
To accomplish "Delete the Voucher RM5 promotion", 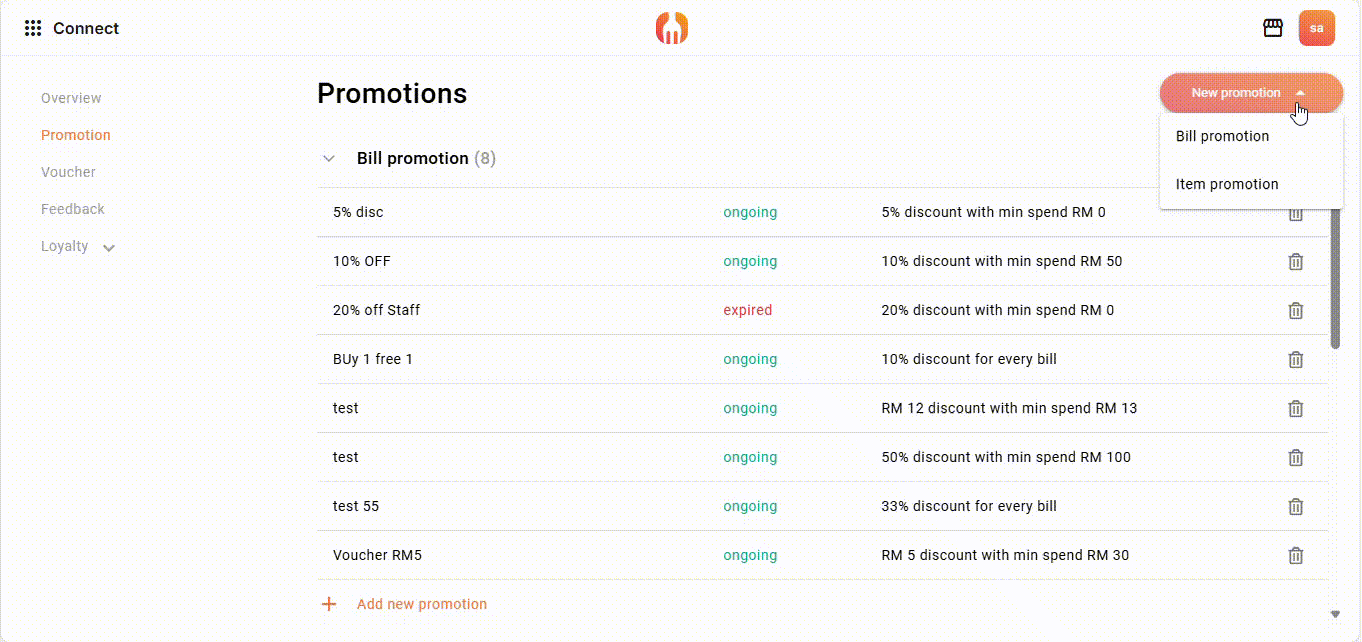I will click(1296, 556).
